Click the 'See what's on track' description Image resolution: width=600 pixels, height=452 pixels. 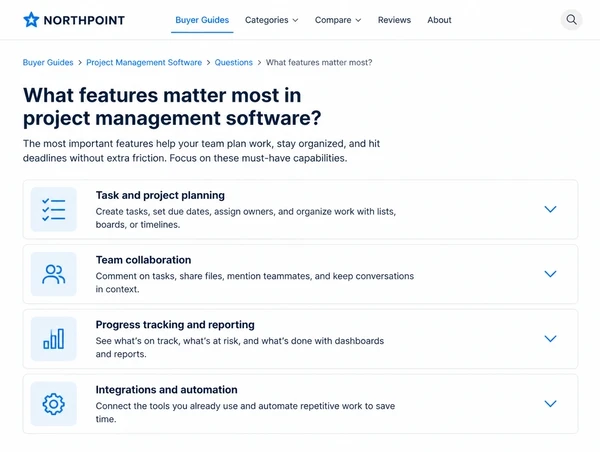point(240,347)
